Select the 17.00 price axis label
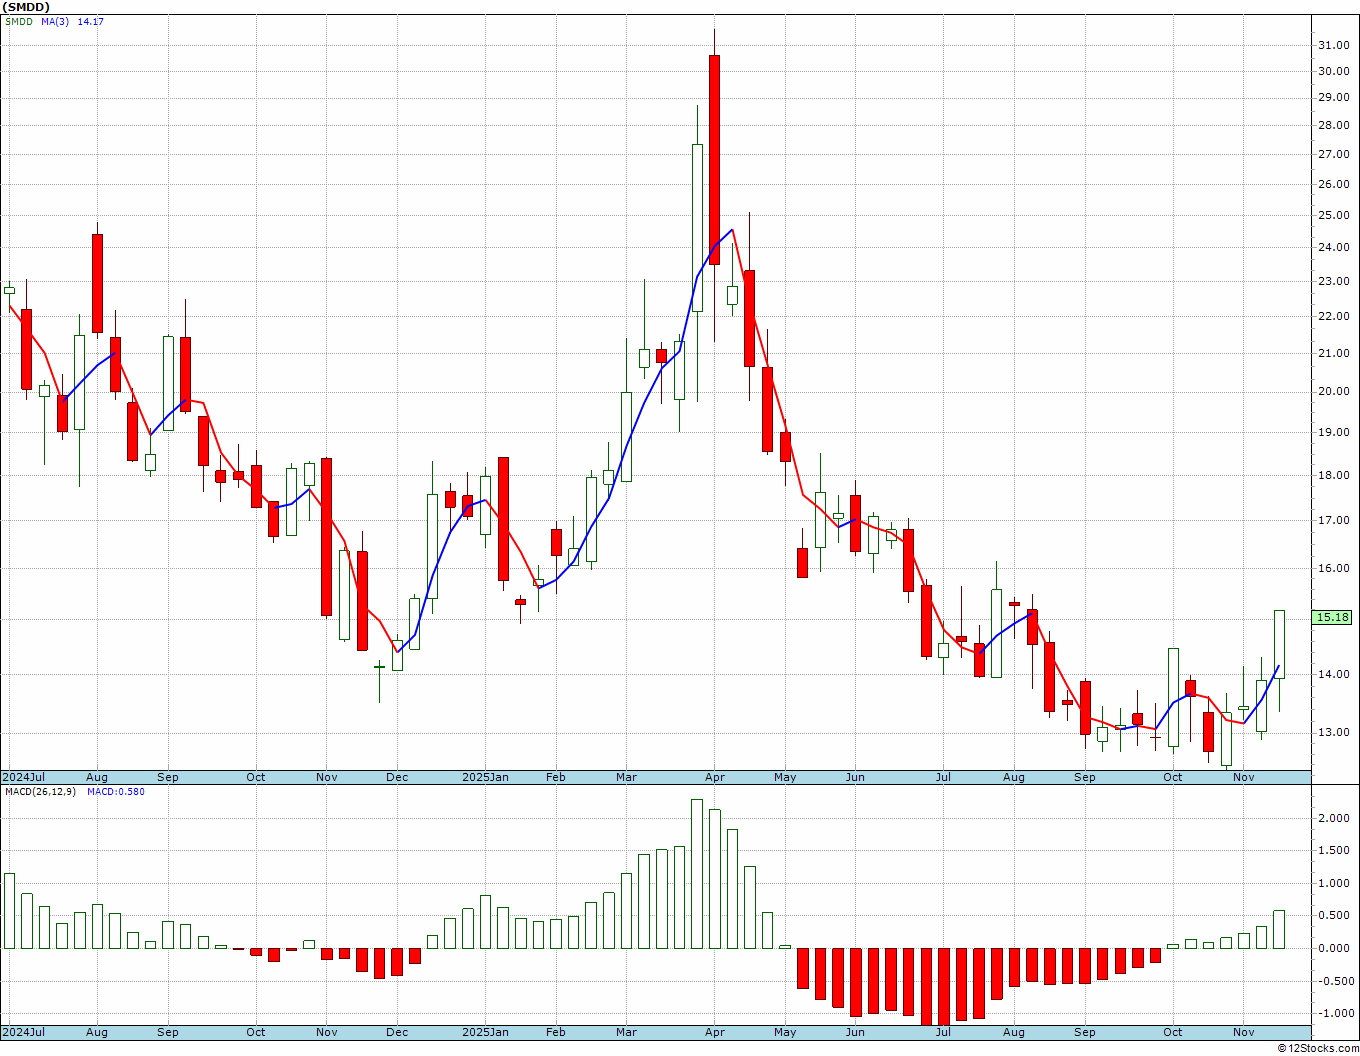This screenshot has width=1360, height=1056. (x=1334, y=520)
